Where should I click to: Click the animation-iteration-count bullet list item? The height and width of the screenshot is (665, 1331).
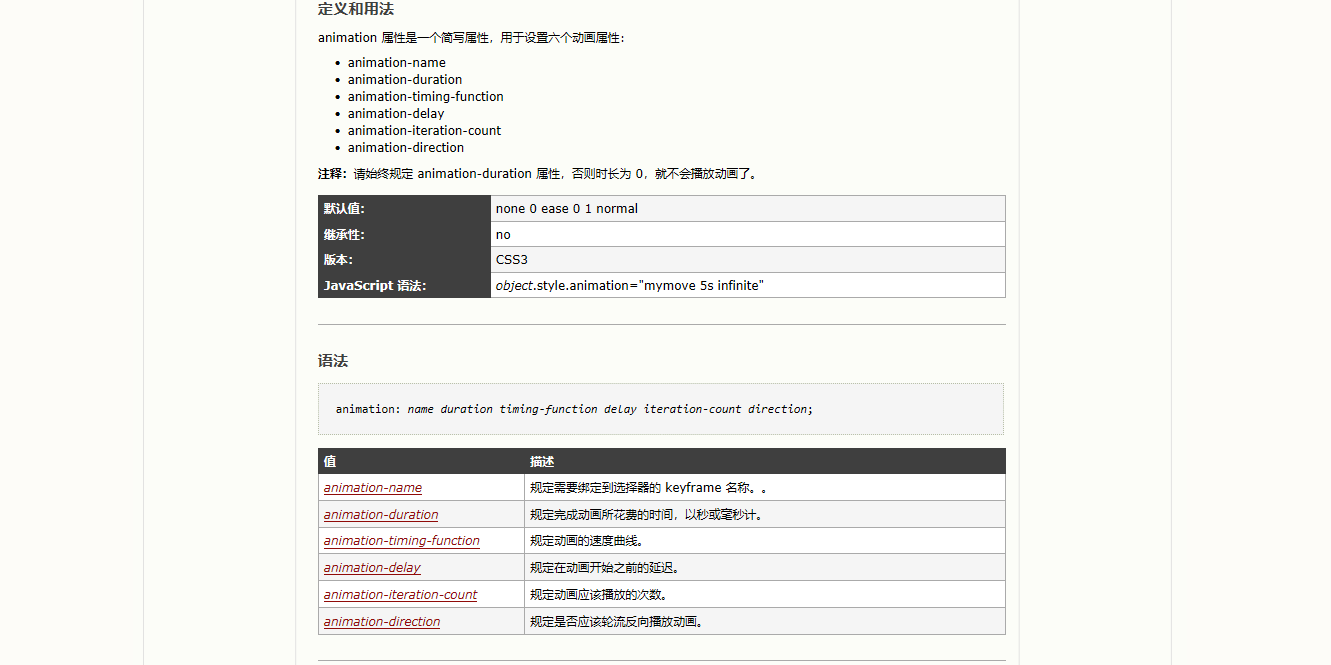point(424,131)
